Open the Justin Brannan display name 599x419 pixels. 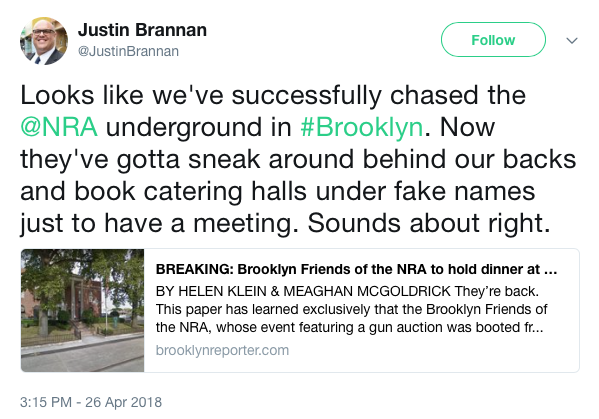(x=142, y=30)
